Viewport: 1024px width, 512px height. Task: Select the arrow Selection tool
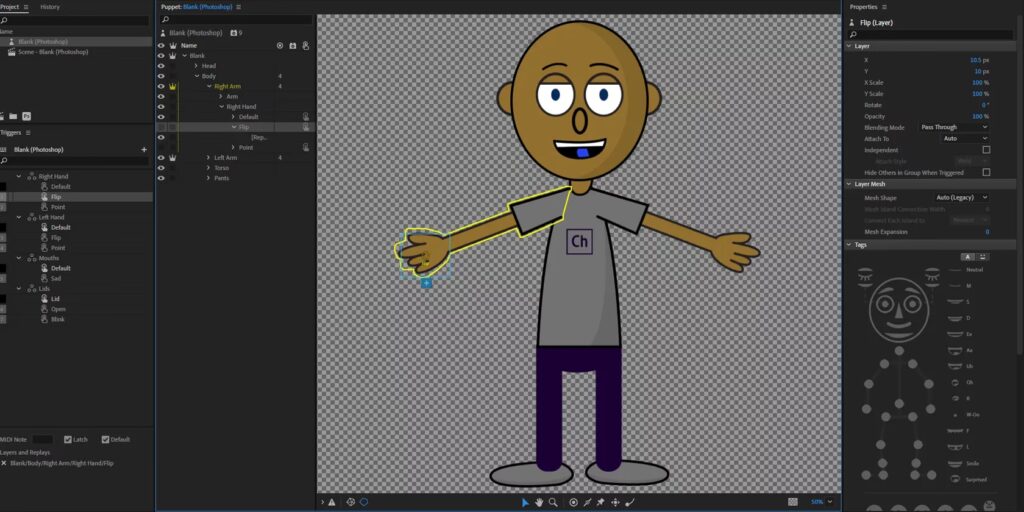pos(525,502)
